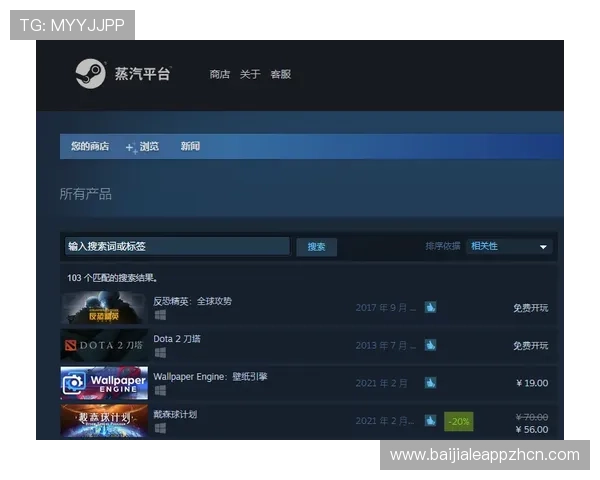Expand the 相关性 sort dropdown
600x480 pixels.
tap(509, 246)
